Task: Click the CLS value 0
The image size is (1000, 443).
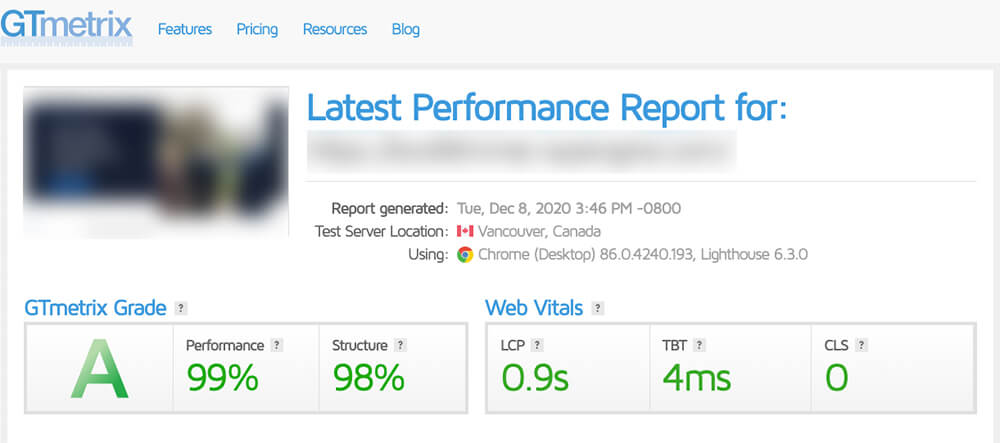Action: coord(837,377)
